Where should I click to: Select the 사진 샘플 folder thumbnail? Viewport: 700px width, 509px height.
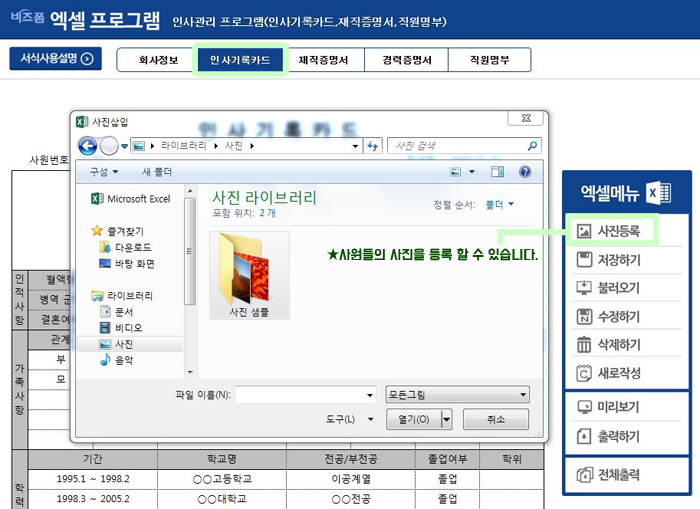(249, 275)
